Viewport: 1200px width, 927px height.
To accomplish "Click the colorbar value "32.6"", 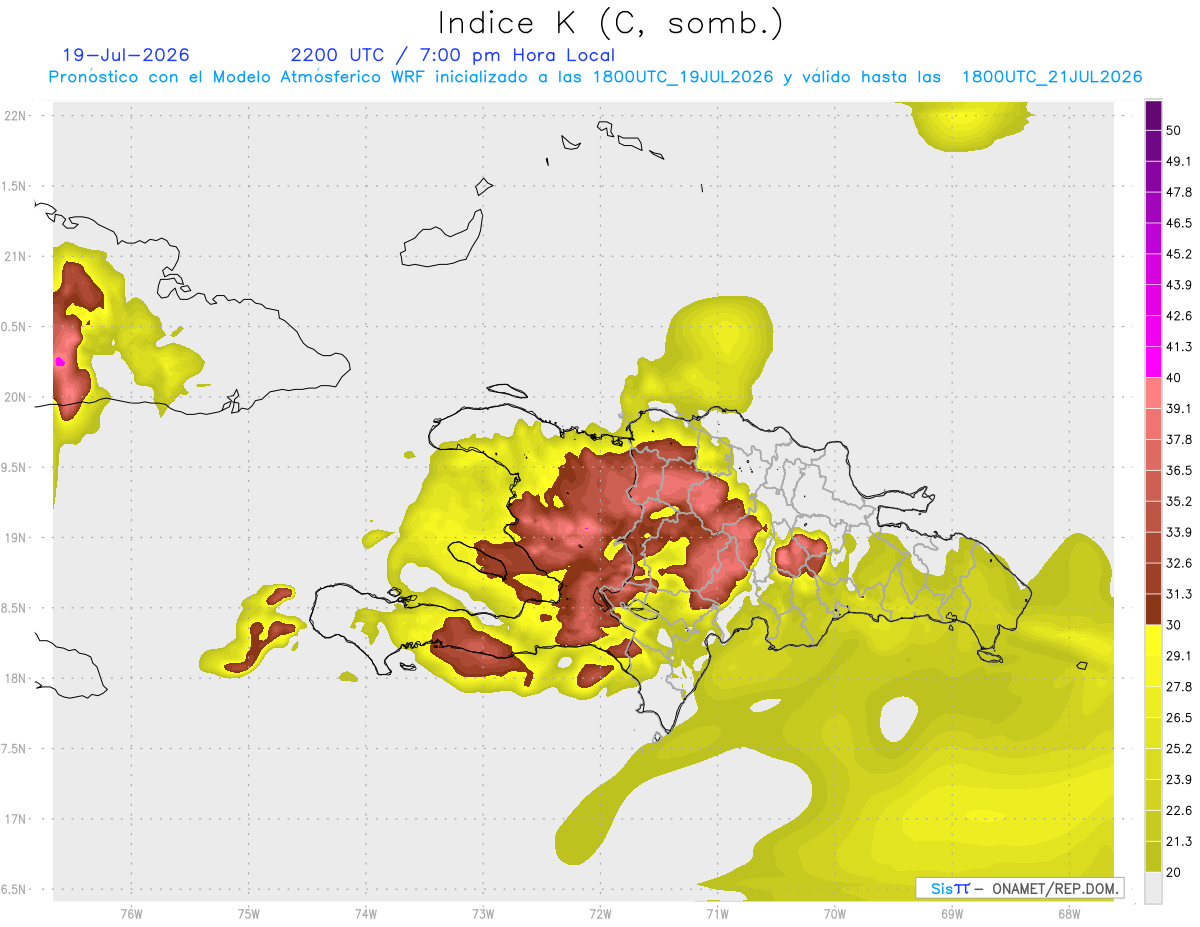I will coord(1179,563).
